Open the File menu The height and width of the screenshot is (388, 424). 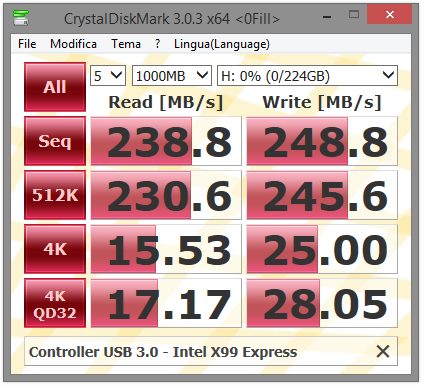pos(27,44)
